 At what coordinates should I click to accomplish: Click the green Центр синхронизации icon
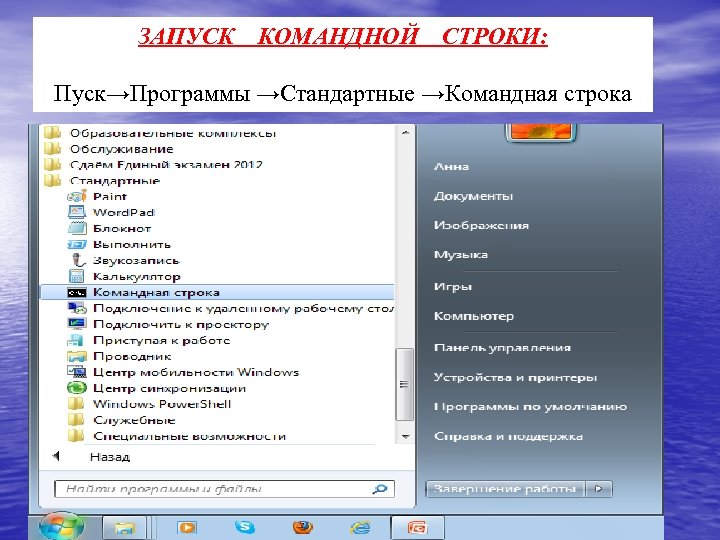[x=77, y=388]
